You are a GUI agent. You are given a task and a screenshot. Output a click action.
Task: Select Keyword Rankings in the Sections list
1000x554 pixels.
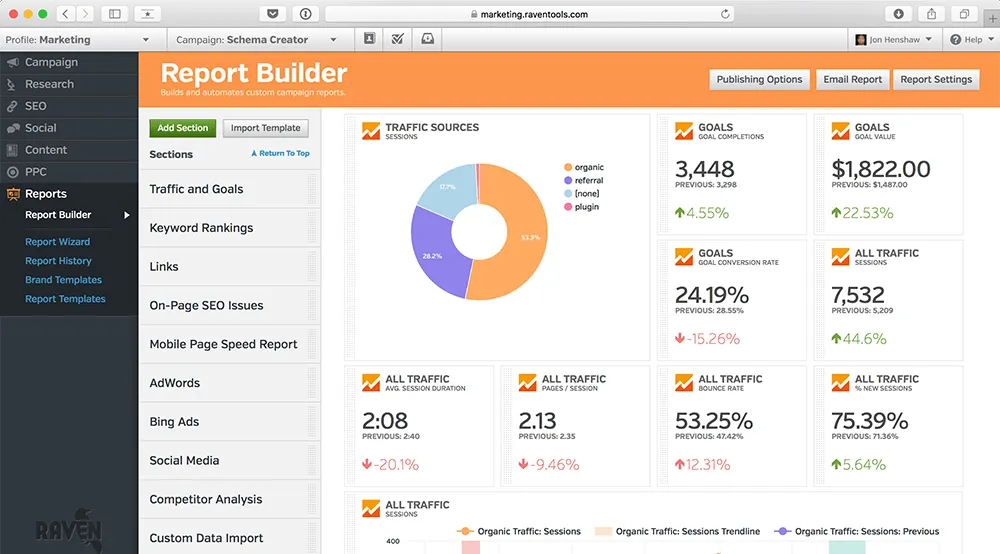pyautogui.click(x=201, y=228)
